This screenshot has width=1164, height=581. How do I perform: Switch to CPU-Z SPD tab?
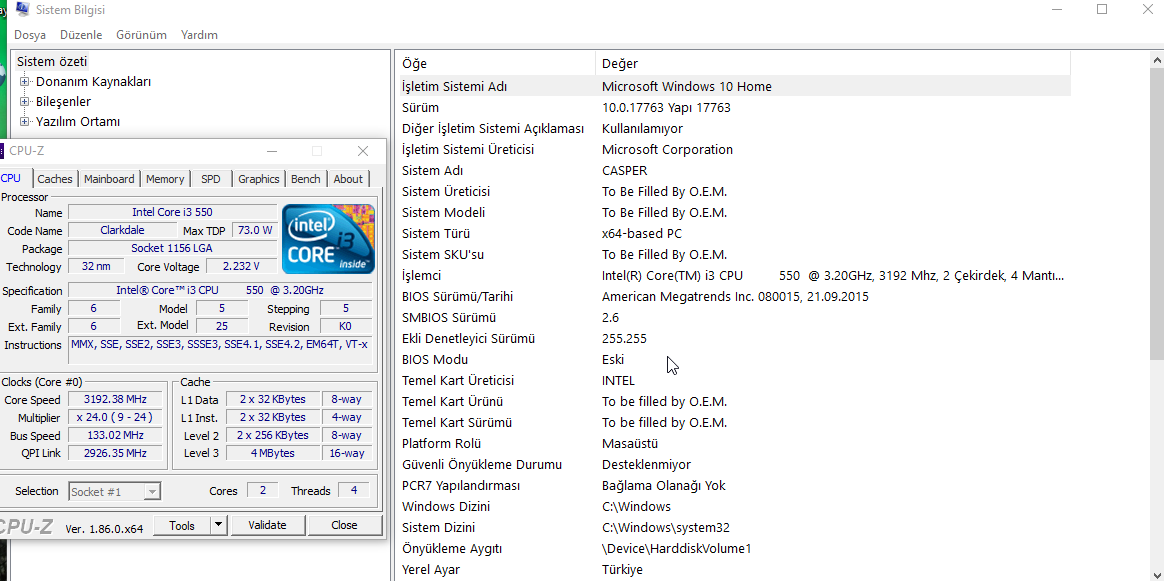[211, 179]
